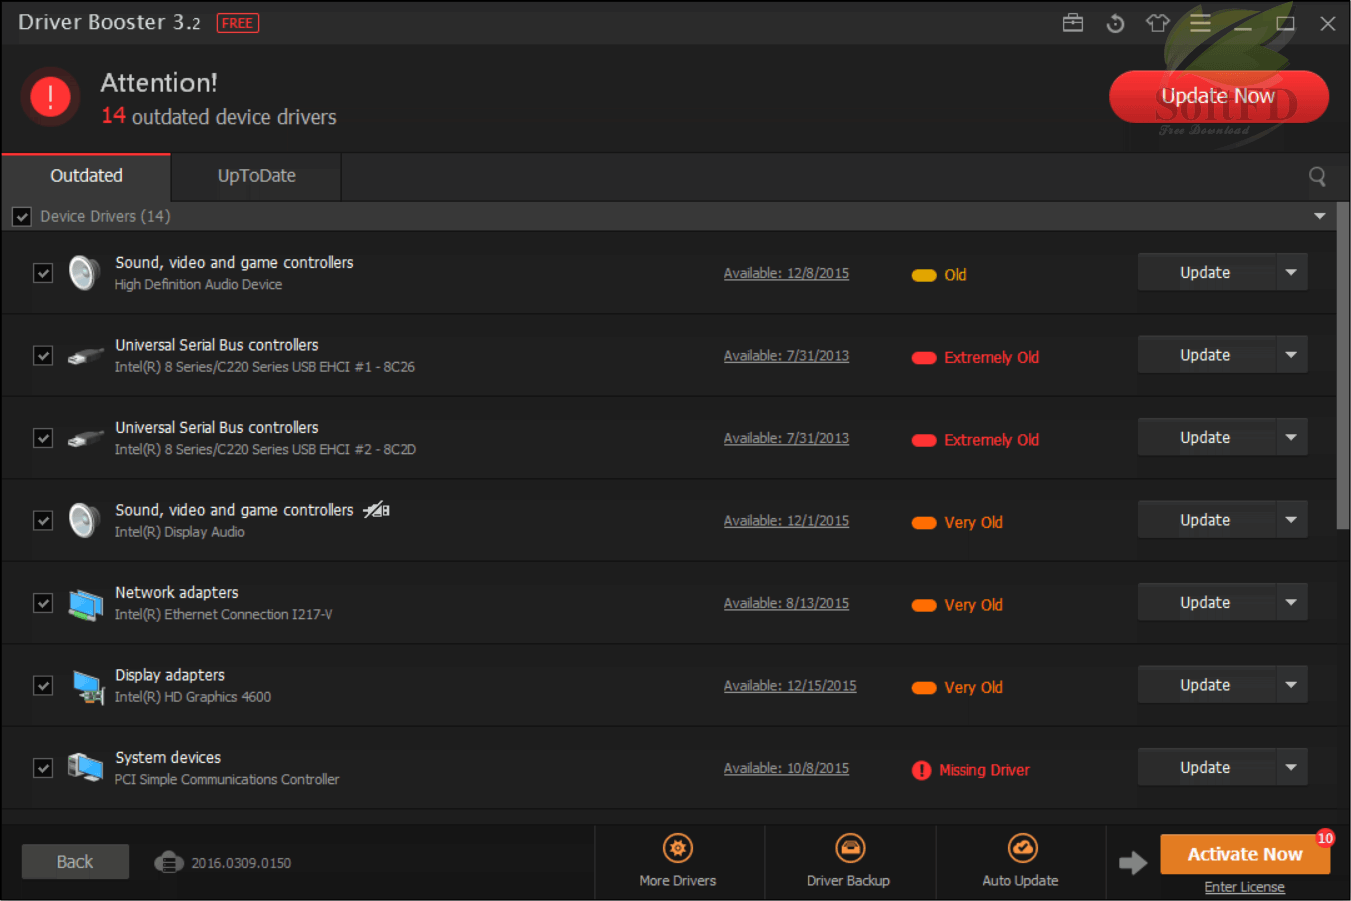The image size is (1351, 901).
Task: Click Available: 12/8/2015 date link
Action: 786,272
